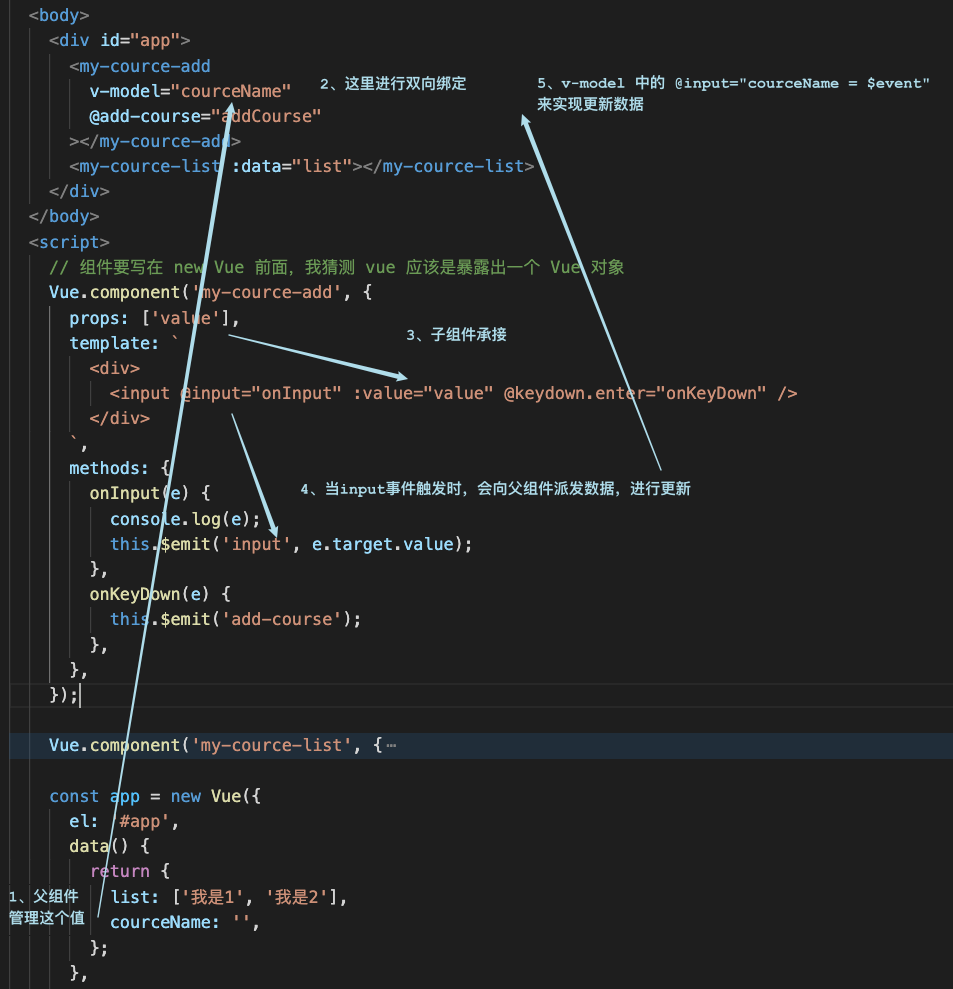Screen dimensions: 953x989
Task: Expand the folded ellipsis after 'my-cource-list', {
Action: tap(391, 746)
